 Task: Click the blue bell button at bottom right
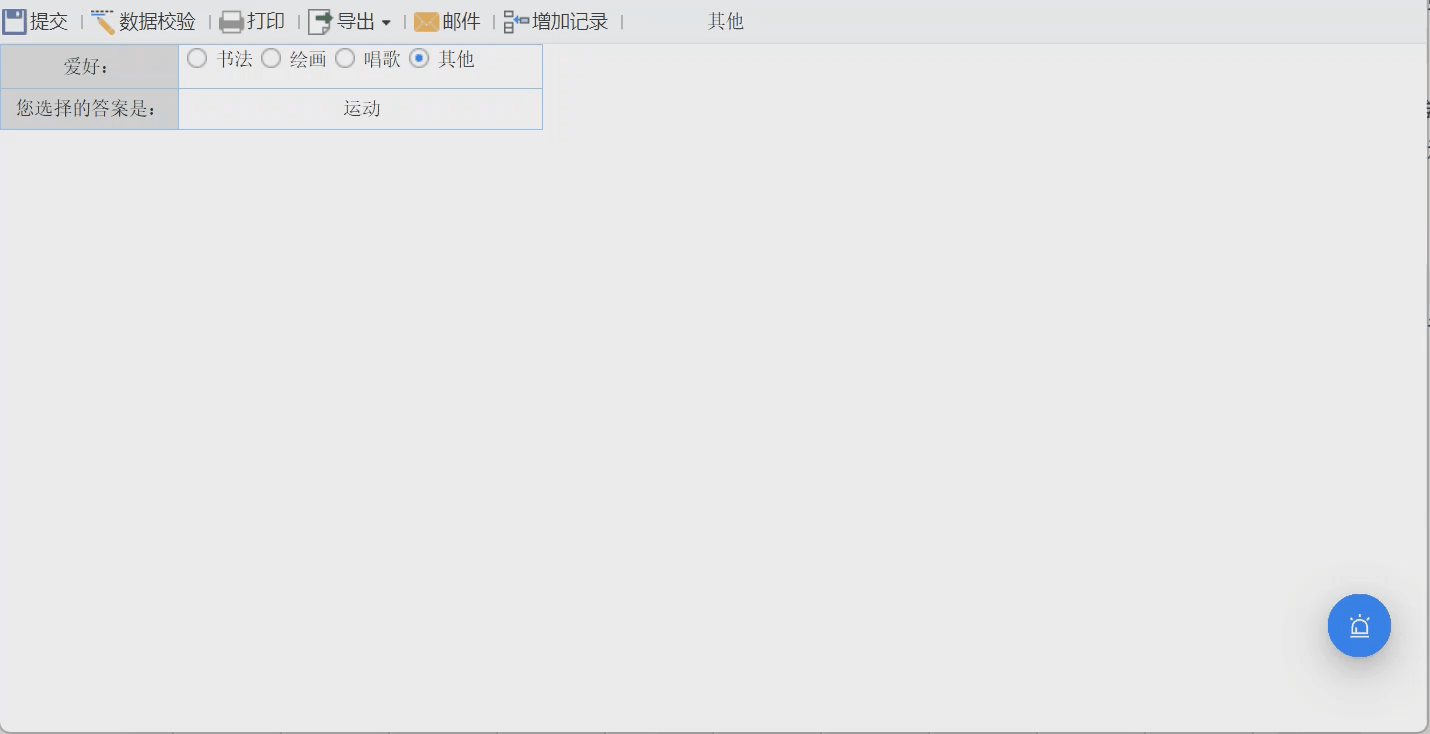tap(1359, 625)
